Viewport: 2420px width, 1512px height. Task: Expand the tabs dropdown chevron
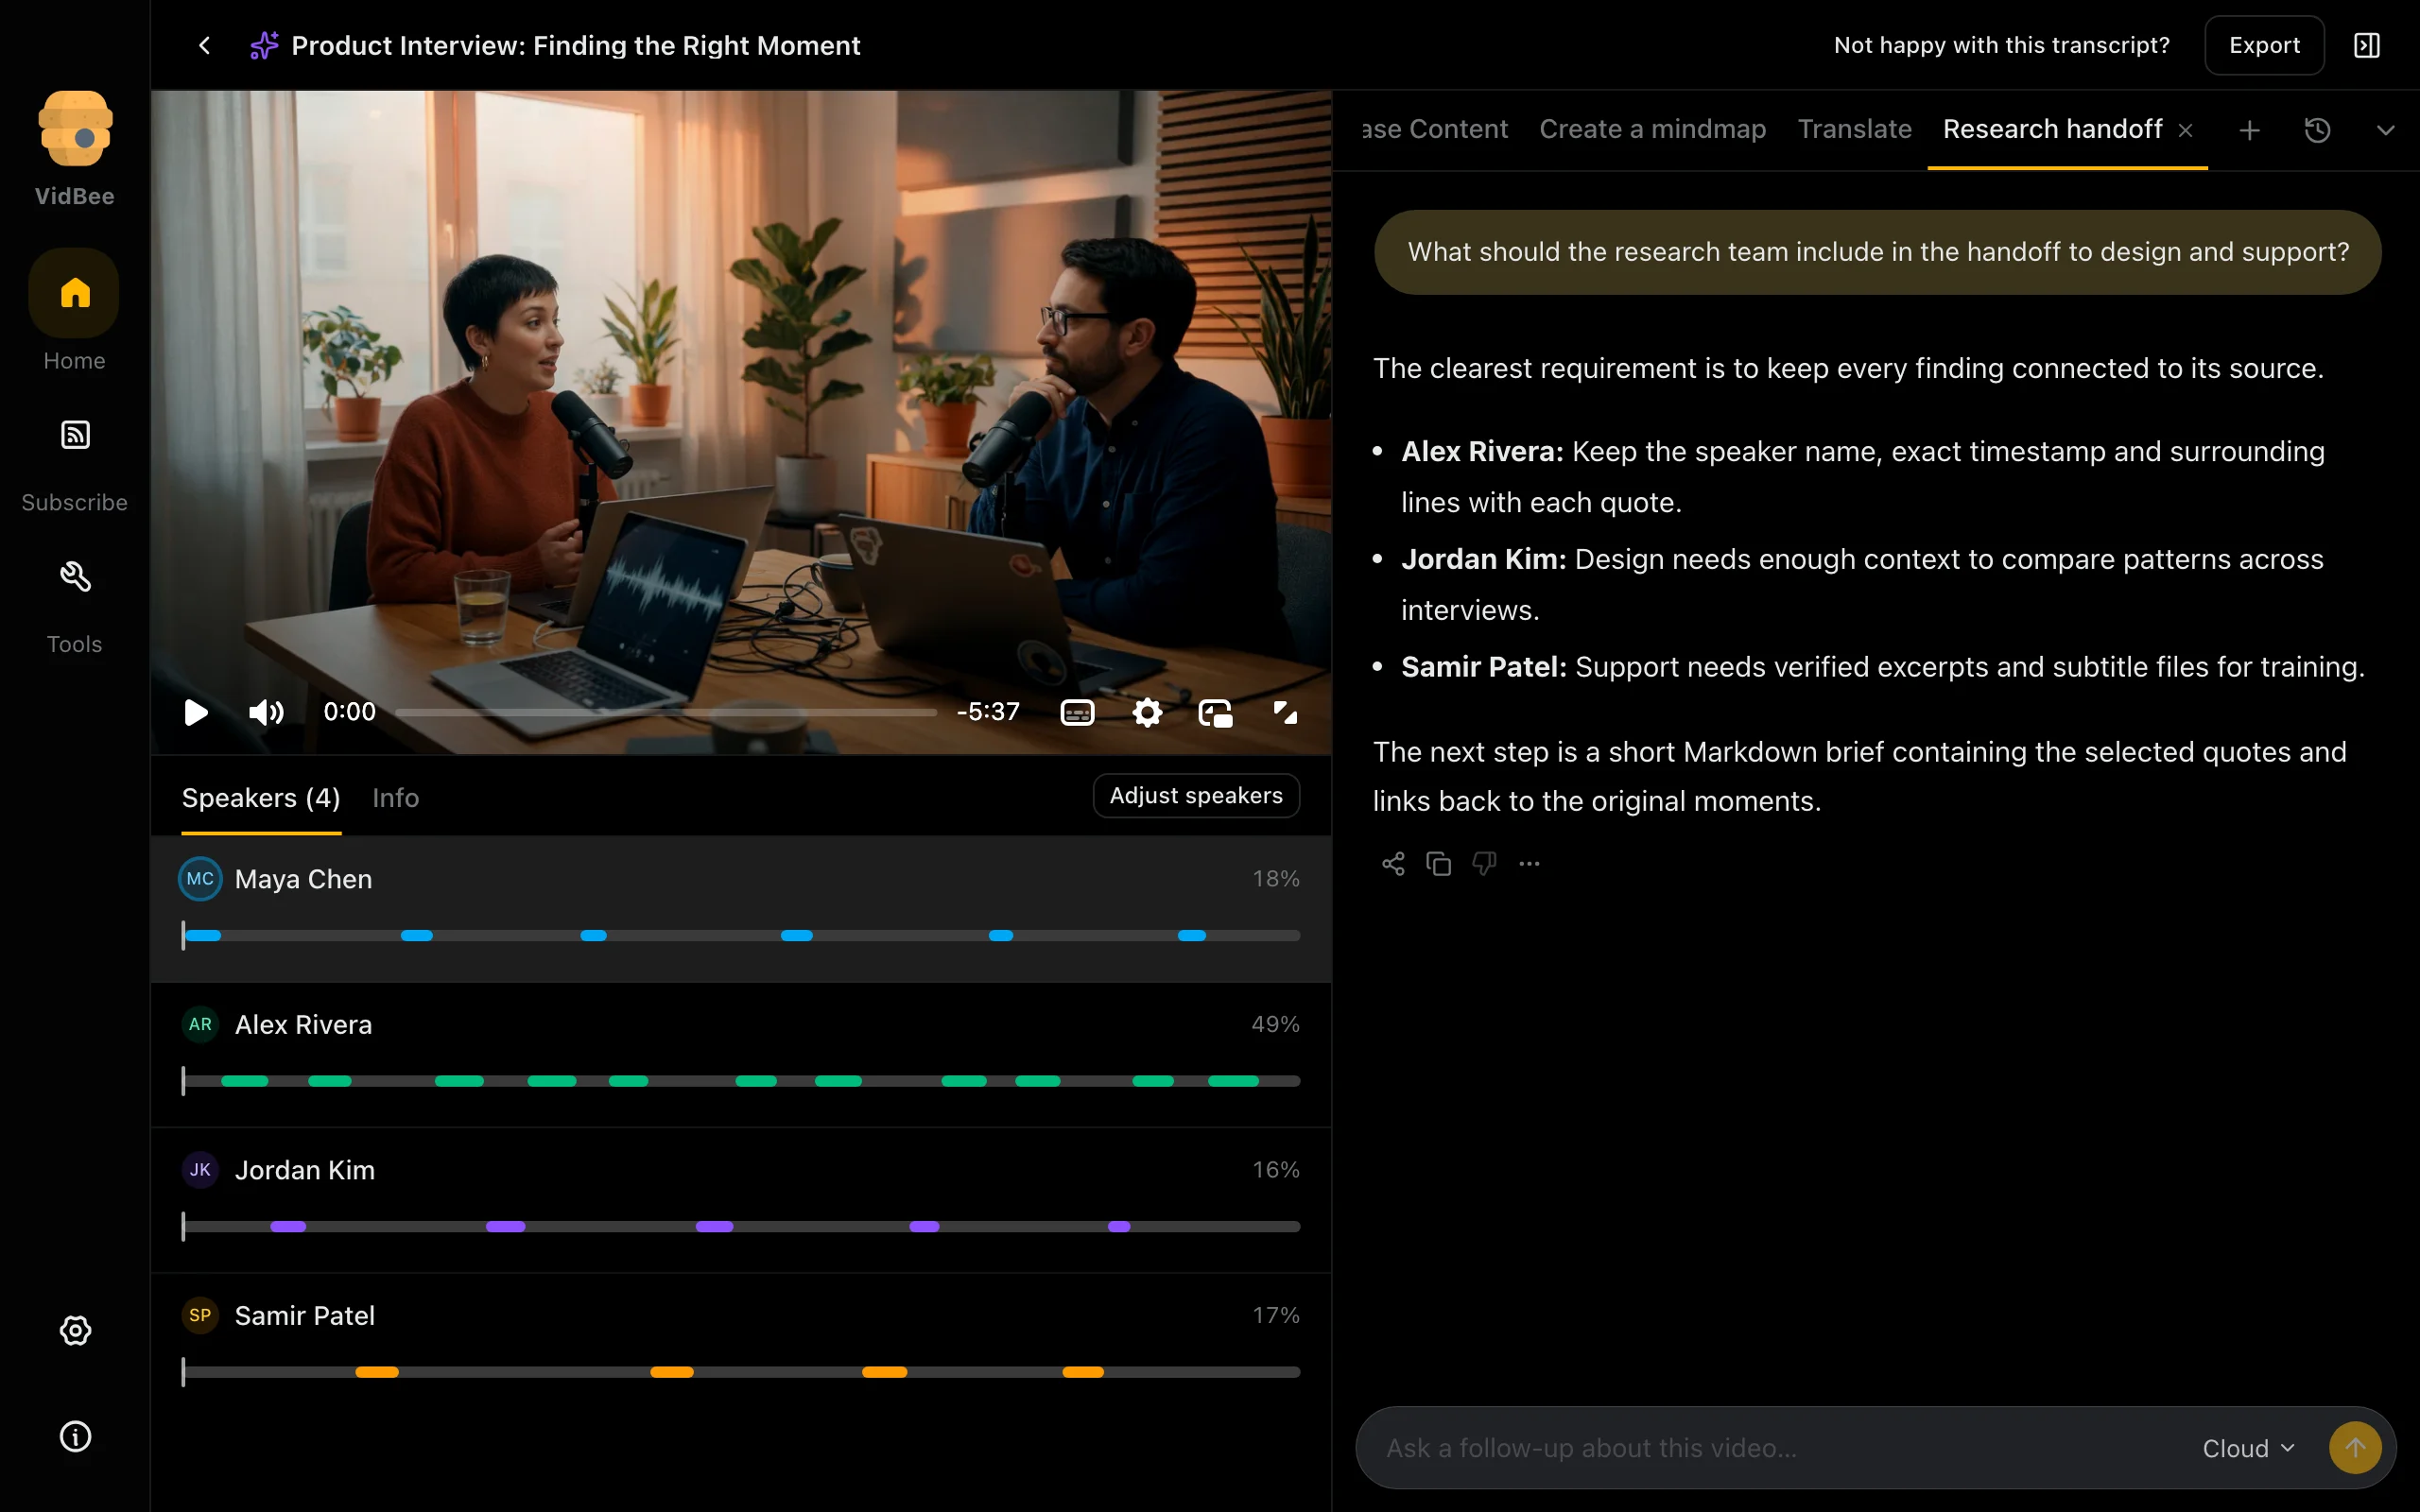coord(2385,130)
